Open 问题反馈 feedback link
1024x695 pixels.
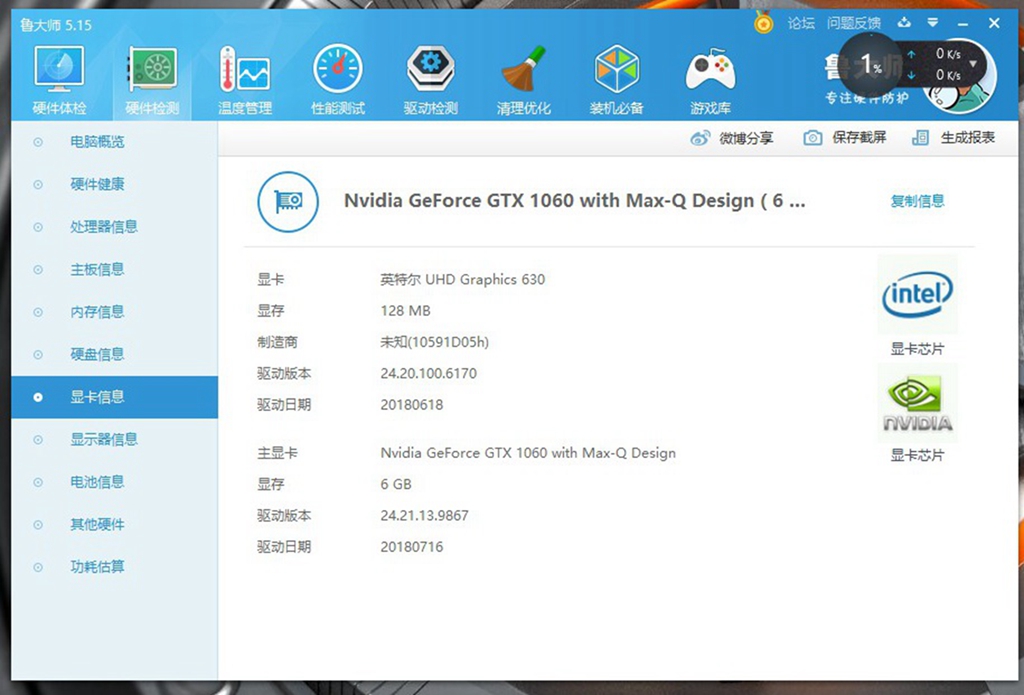[854, 24]
